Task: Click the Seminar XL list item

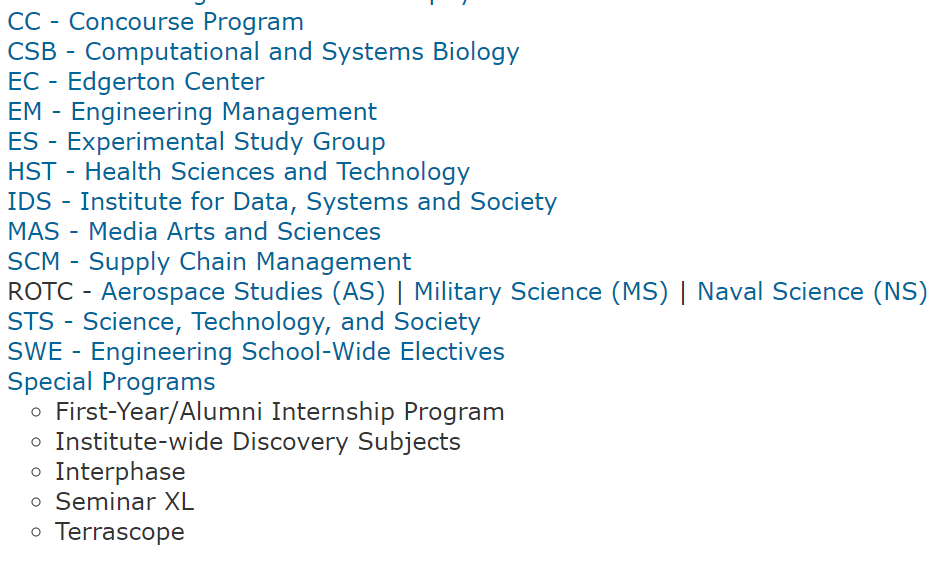Action: coord(124,502)
